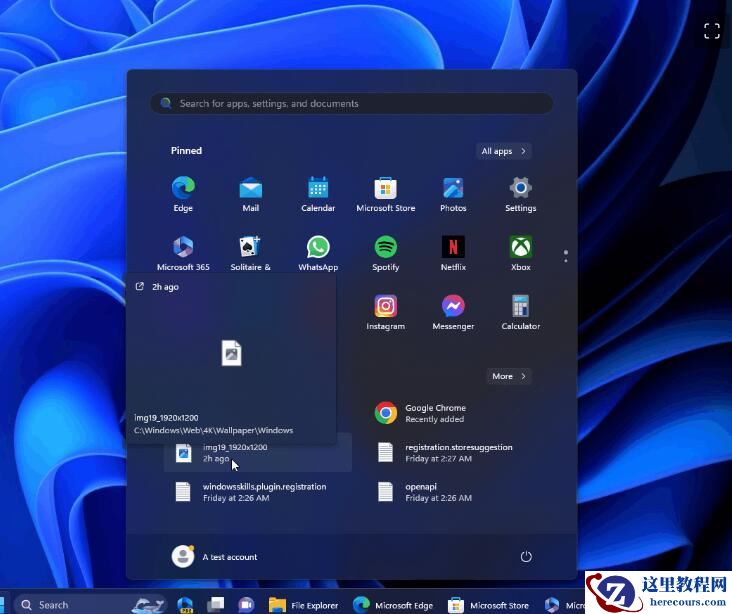Open Microsoft Edge from taskbar
This screenshot has width=732, height=614.
393,605
